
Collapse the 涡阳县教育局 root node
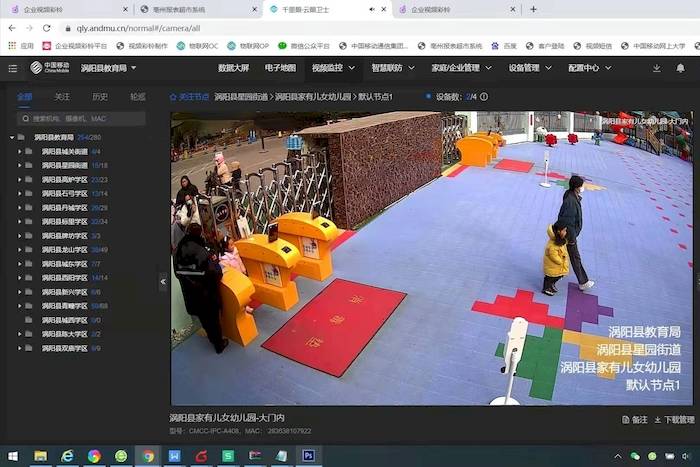point(12,138)
